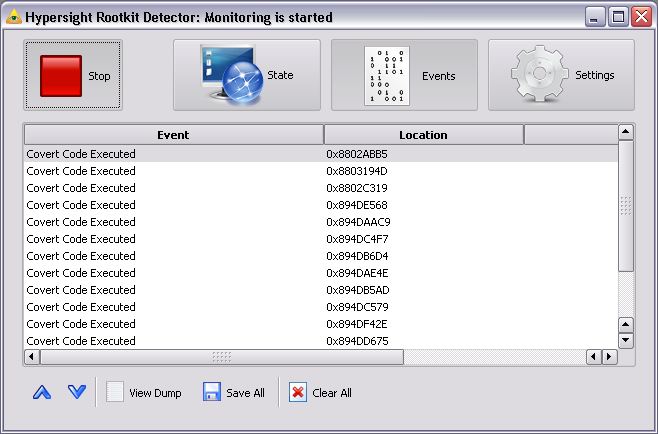Sort by the Location column header
This screenshot has height=434, width=658.
[x=423, y=135]
